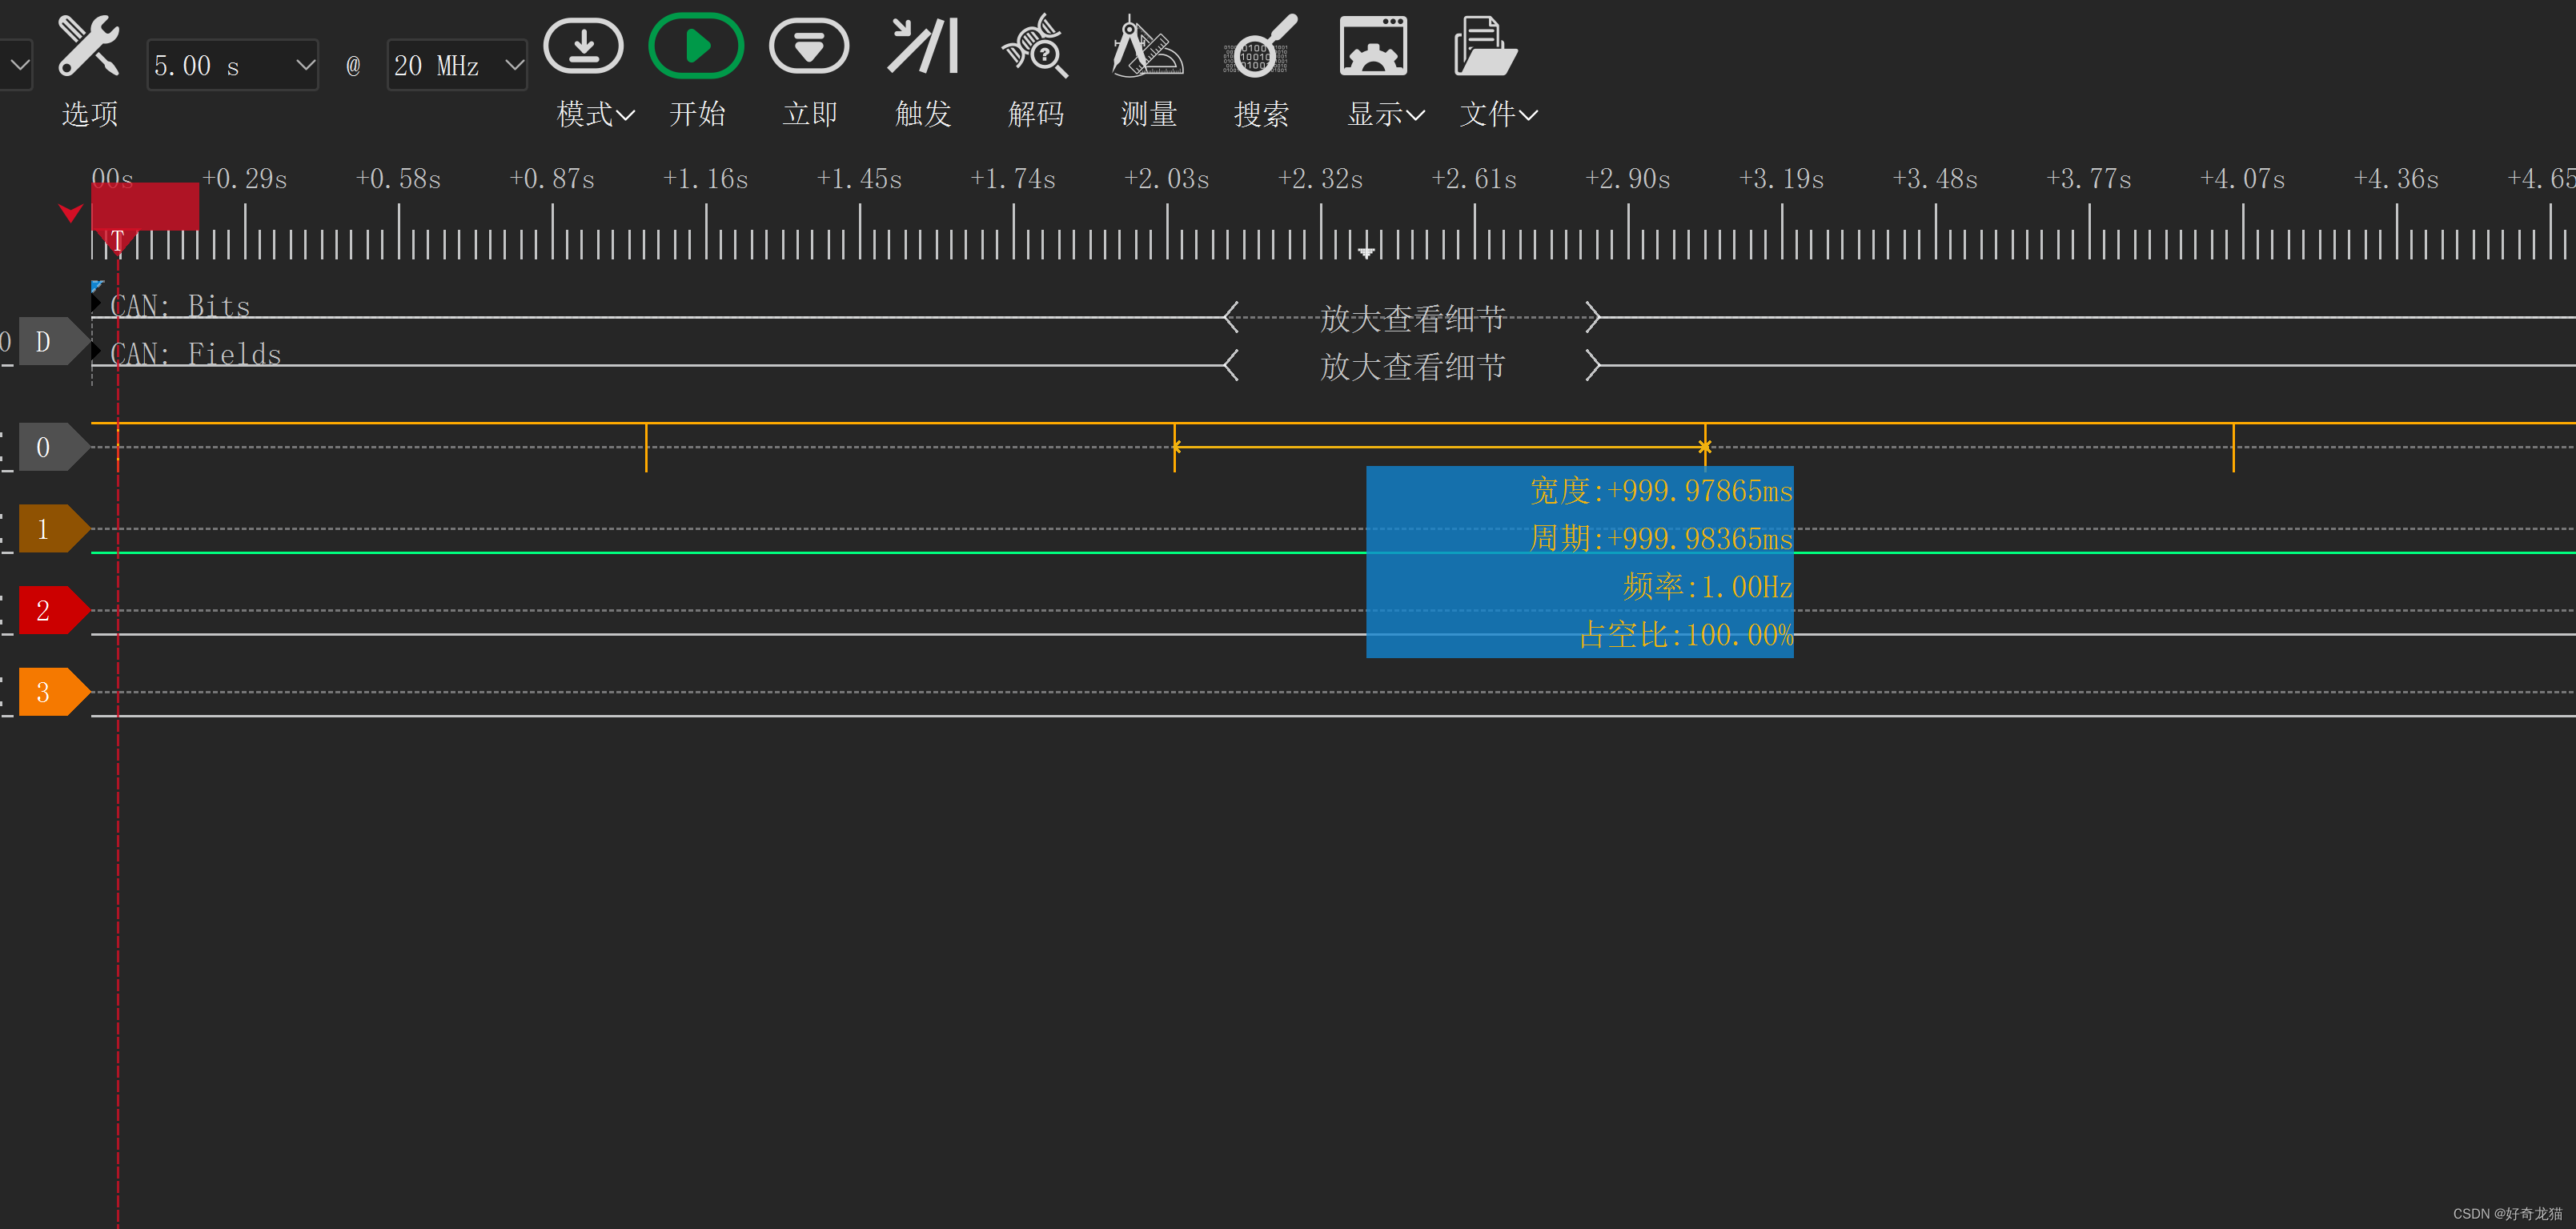Open the 解码 protocol decode icon

pyautogui.click(x=1035, y=47)
